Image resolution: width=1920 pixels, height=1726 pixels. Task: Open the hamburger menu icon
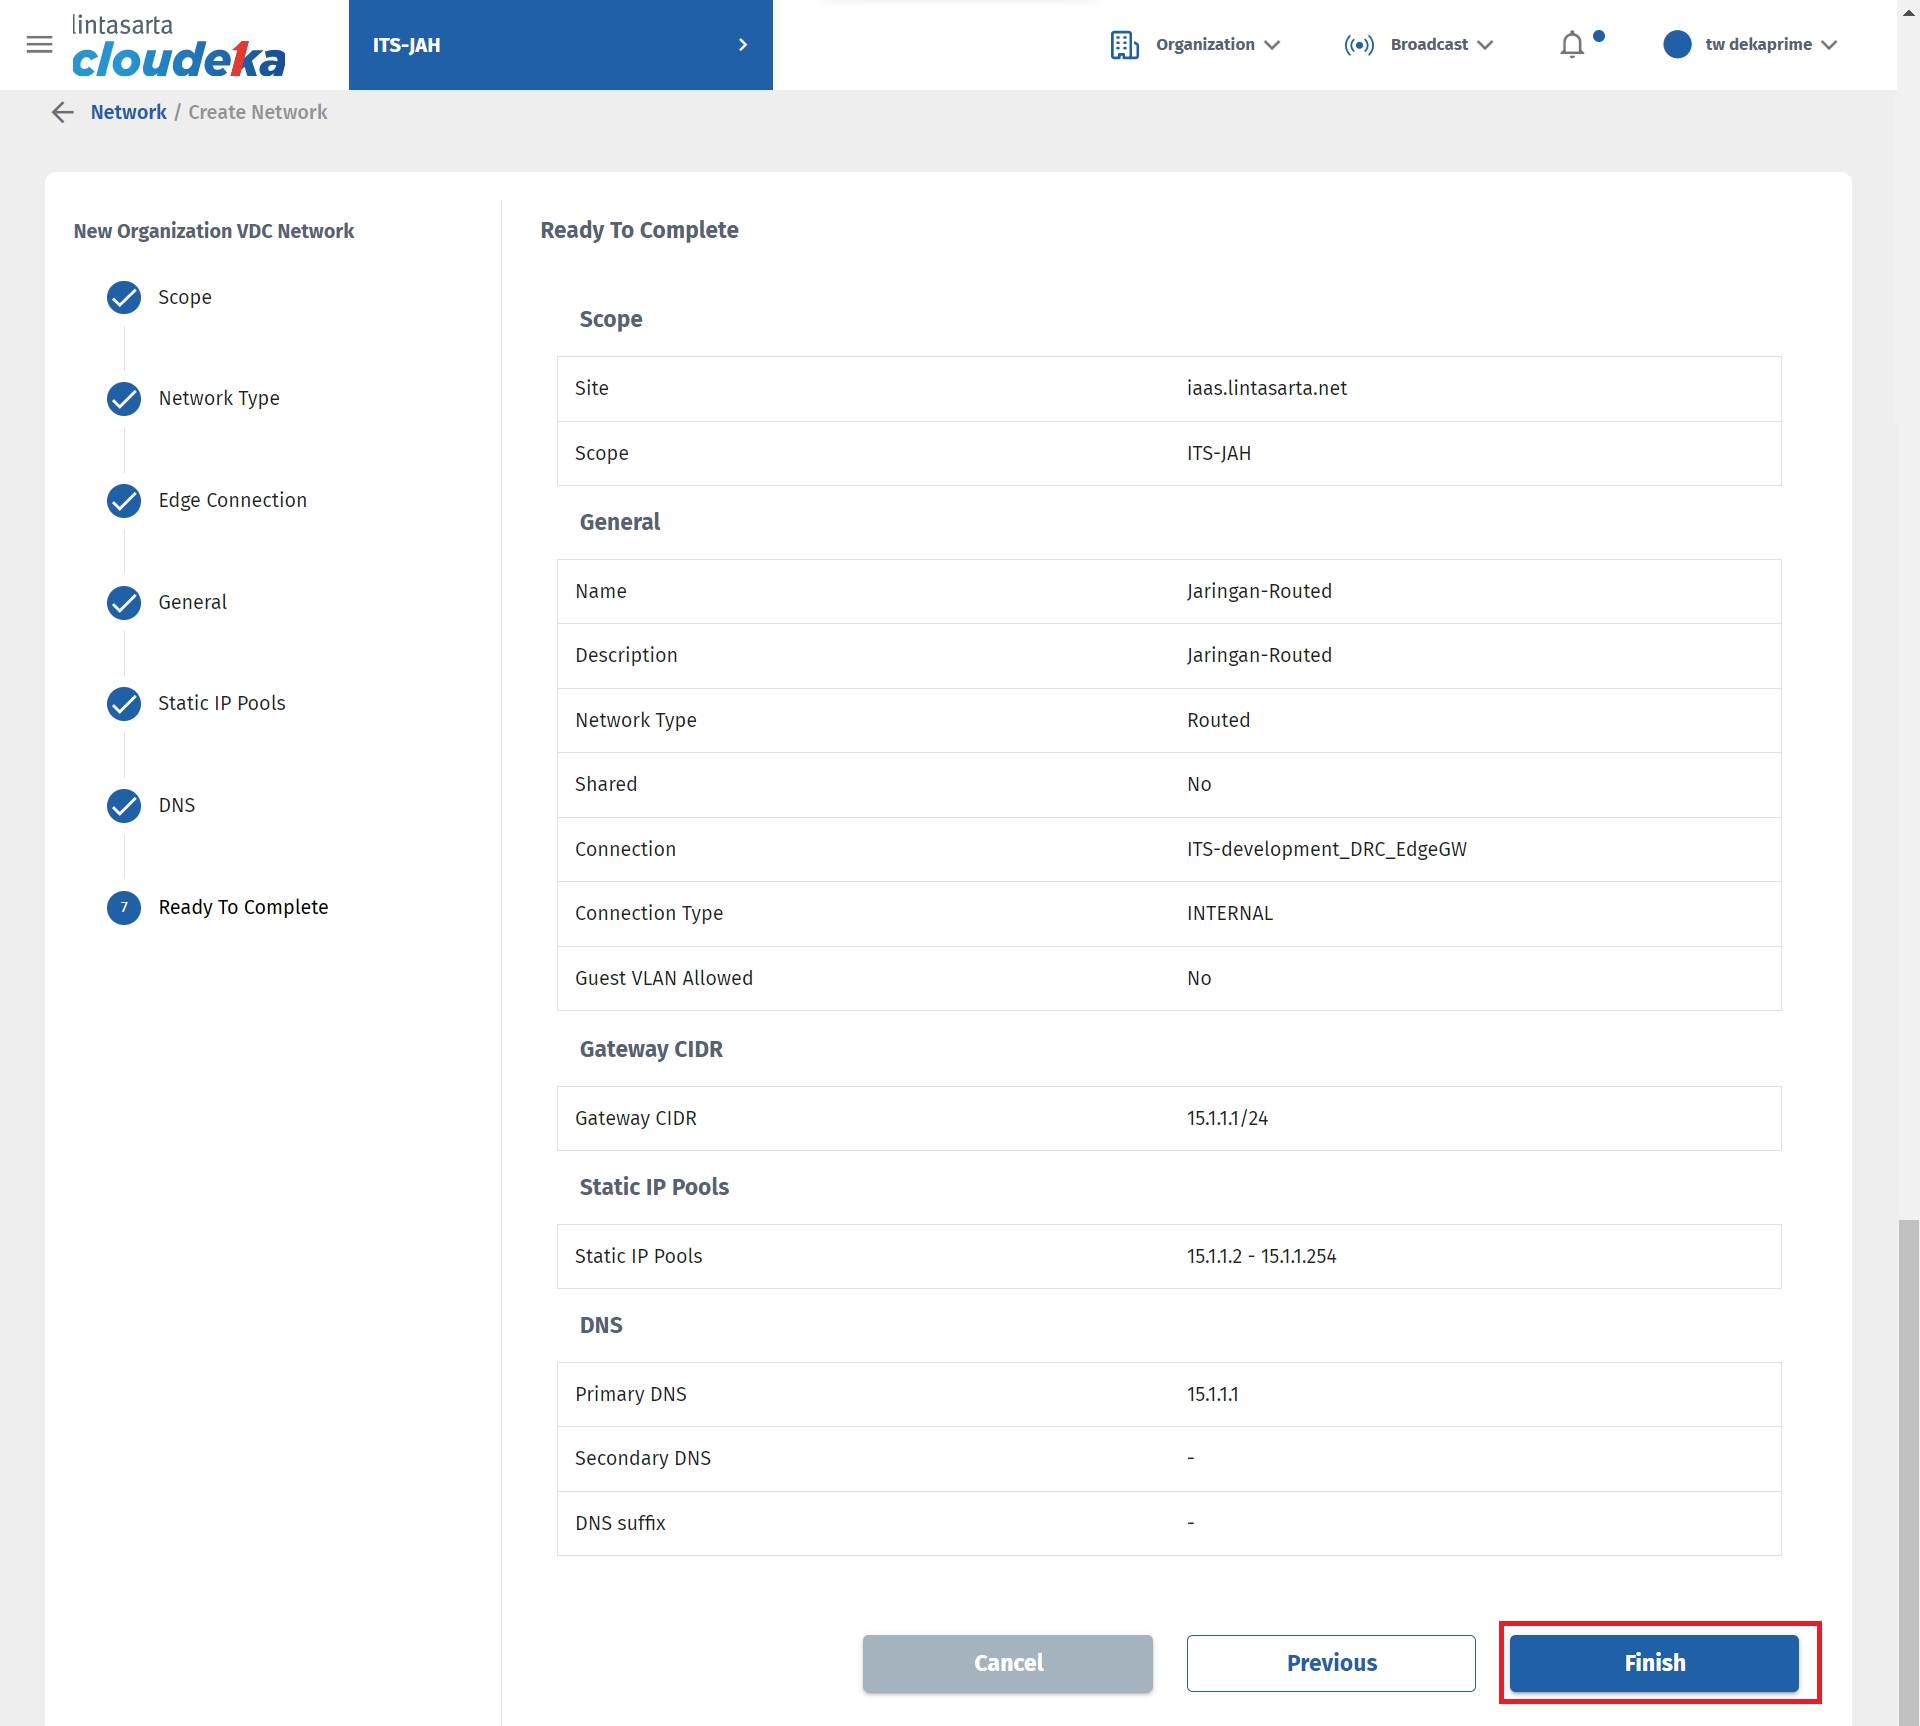[39, 44]
